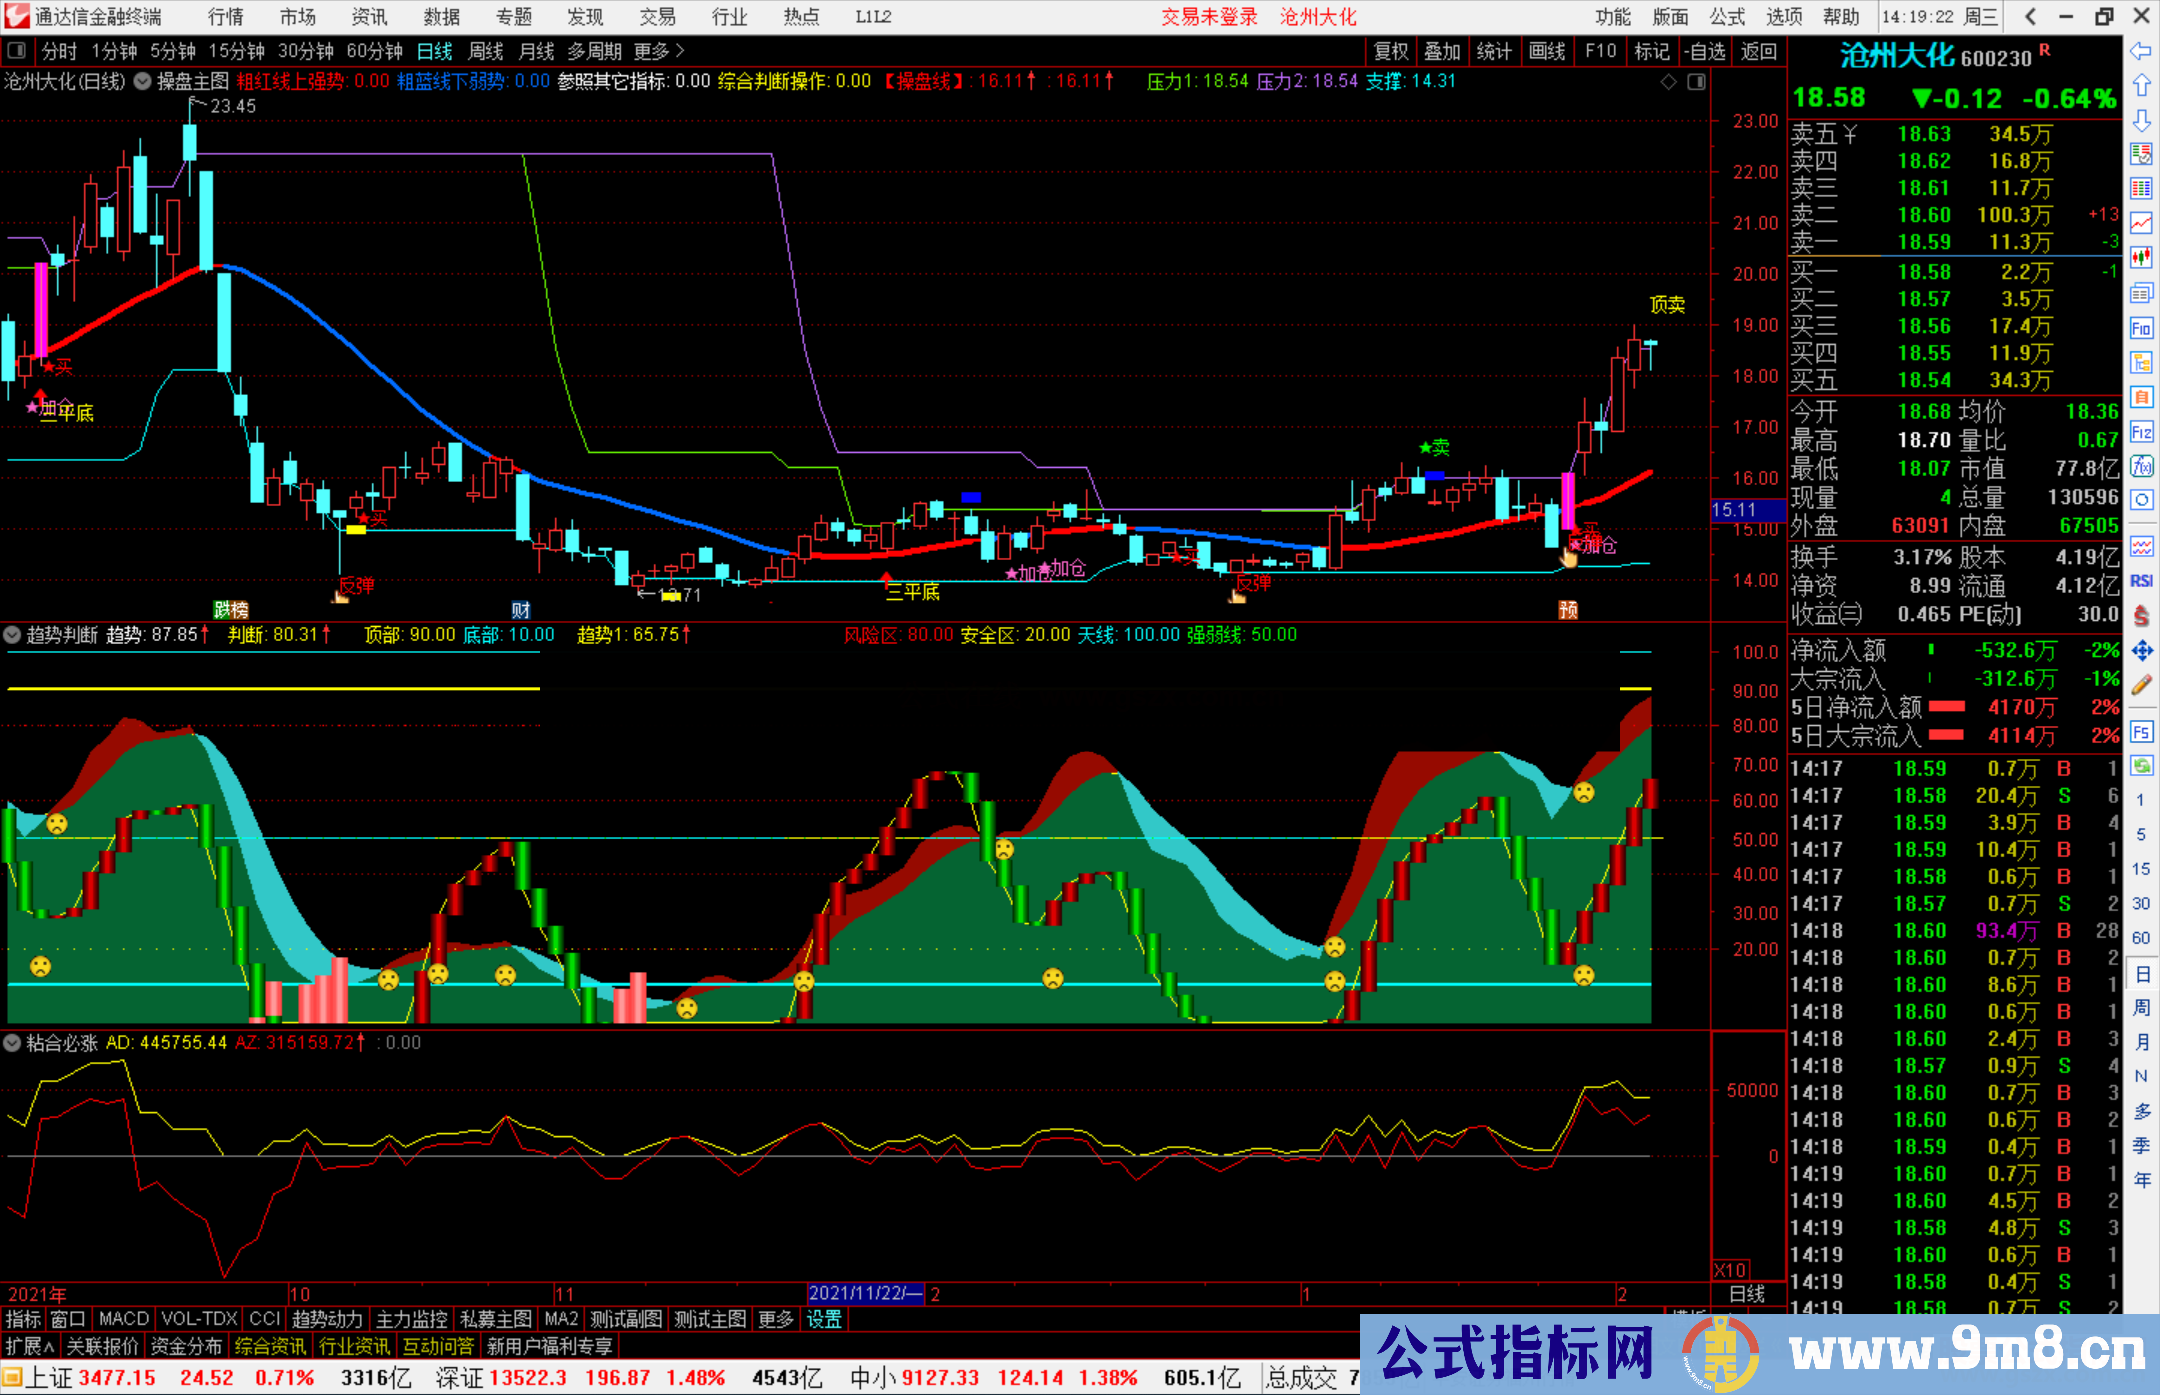Click the F10 icon in right sidebar

point(2141,328)
